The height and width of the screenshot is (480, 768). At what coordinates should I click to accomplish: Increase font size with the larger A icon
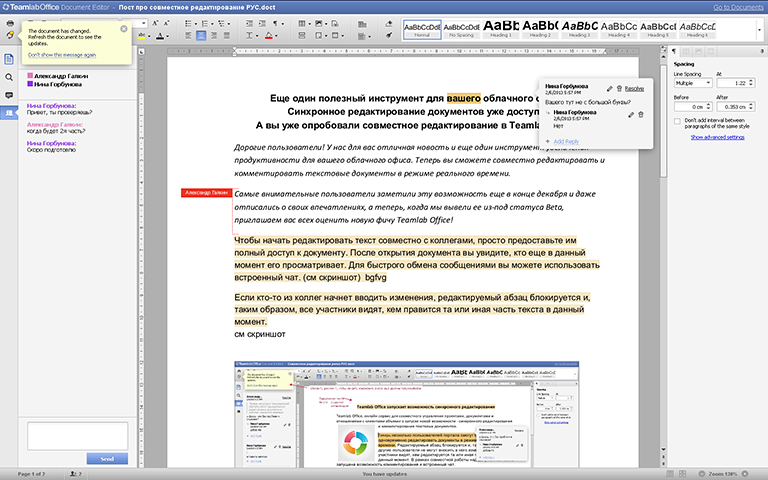coord(155,23)
